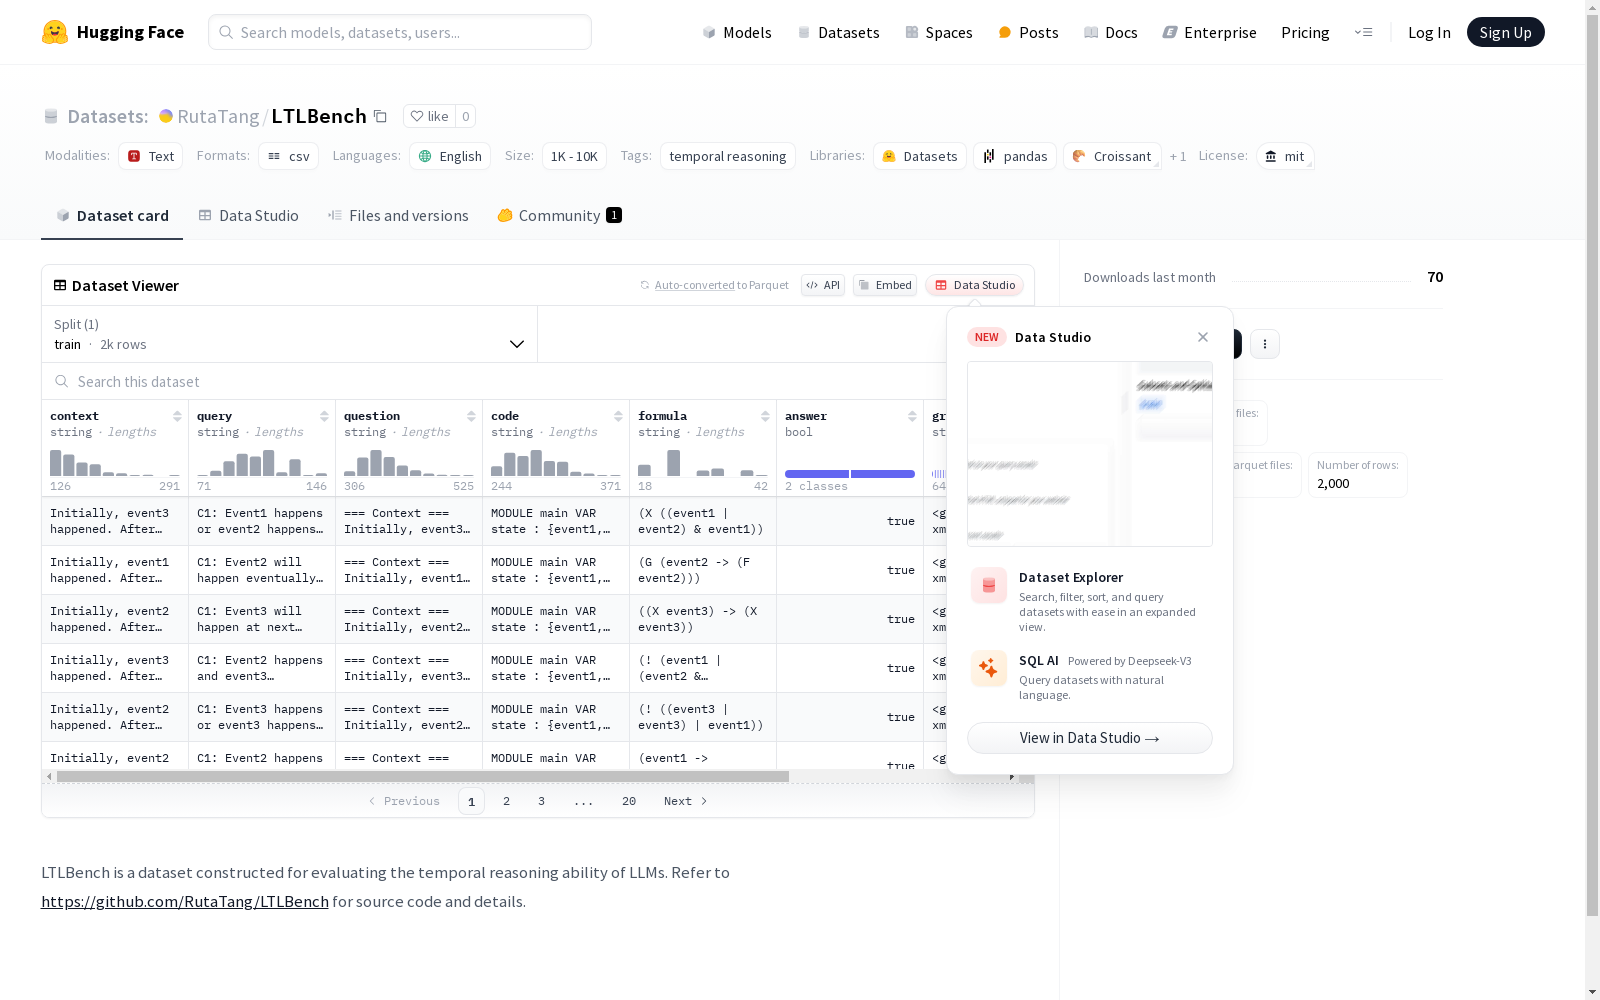Close the Data Studio popup
The image size is (1600, 1000).
[1203, 337]
